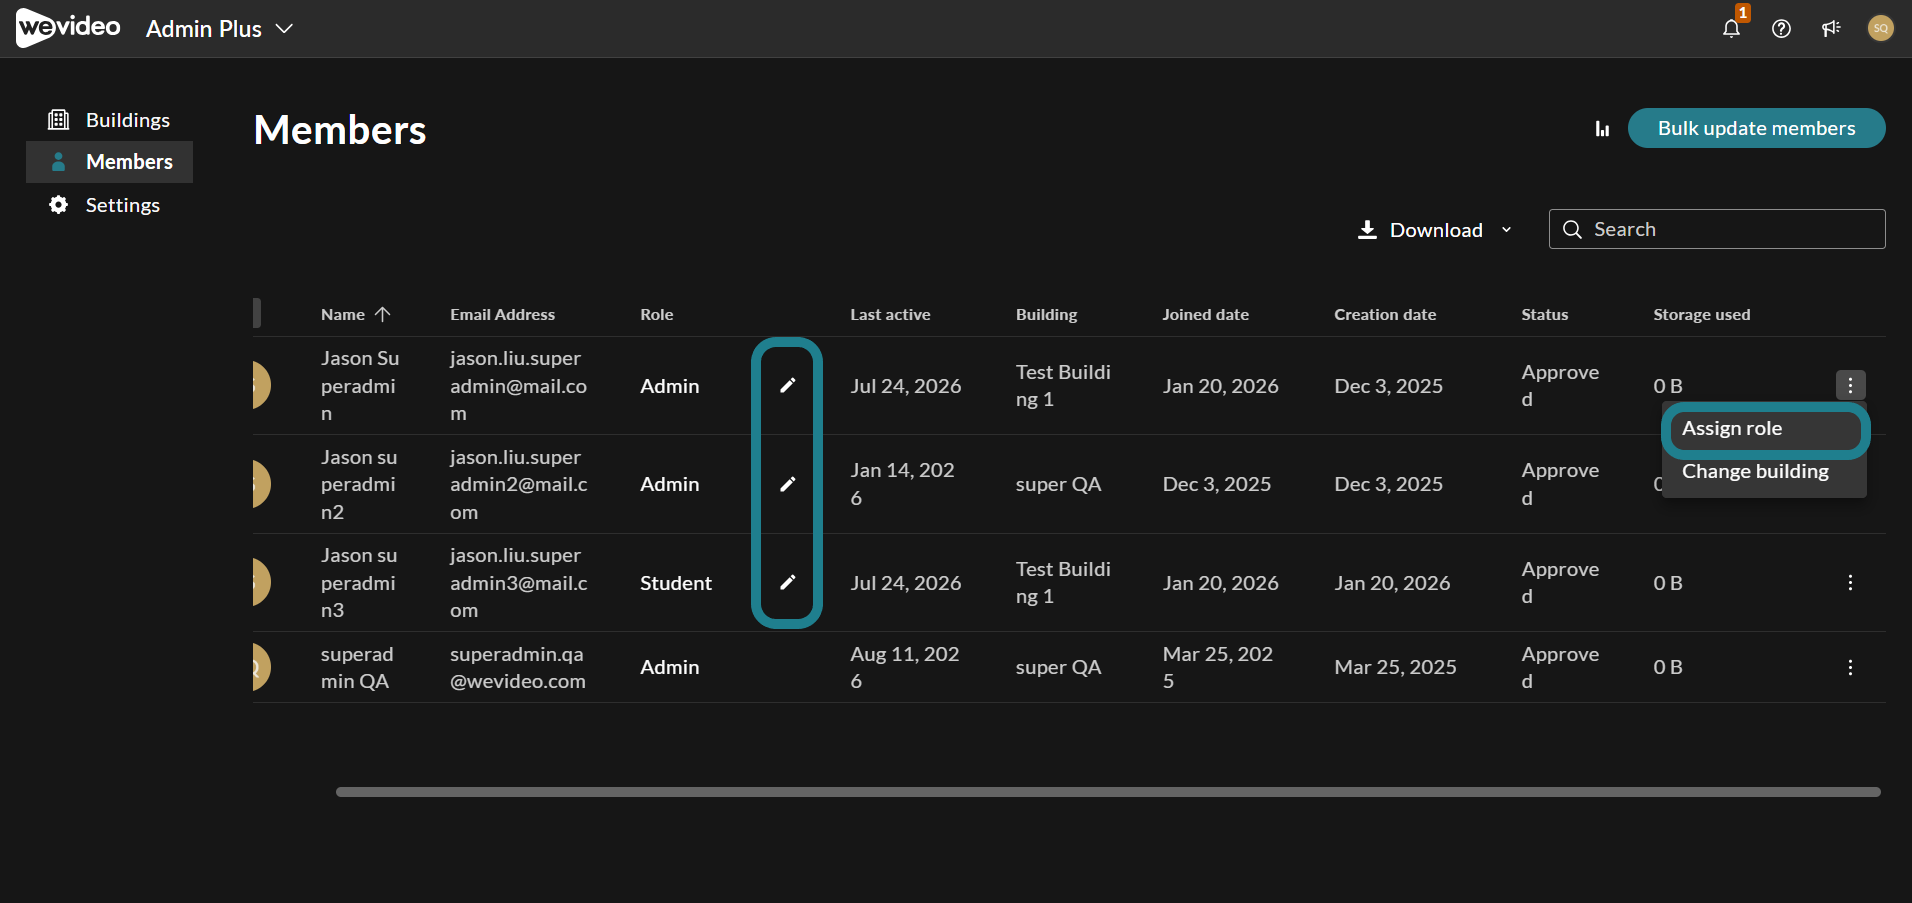The width and height of the screenshot is (1912, 903).
Task: Sort by the Name column arrow
Action: click(382, 314)
